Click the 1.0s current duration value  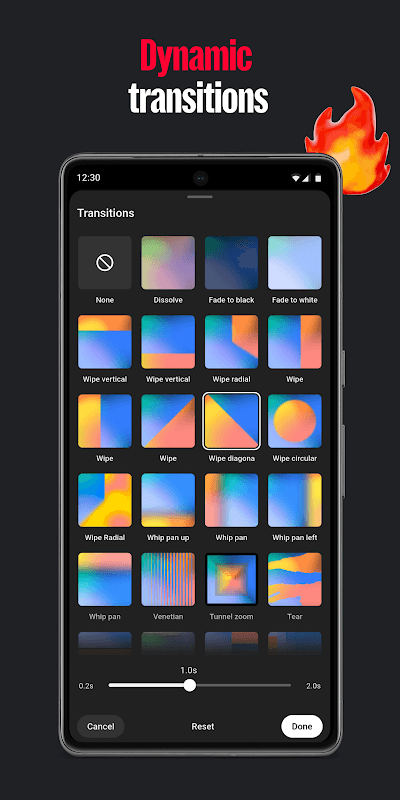189,670
